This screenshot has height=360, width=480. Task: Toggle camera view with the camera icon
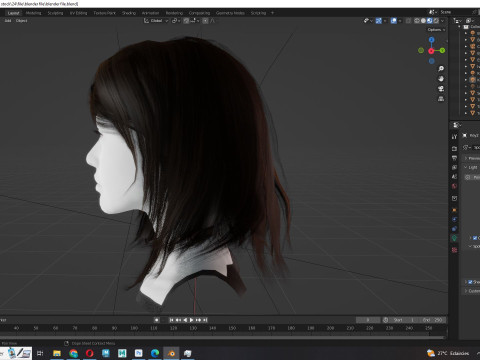point(441,89)
